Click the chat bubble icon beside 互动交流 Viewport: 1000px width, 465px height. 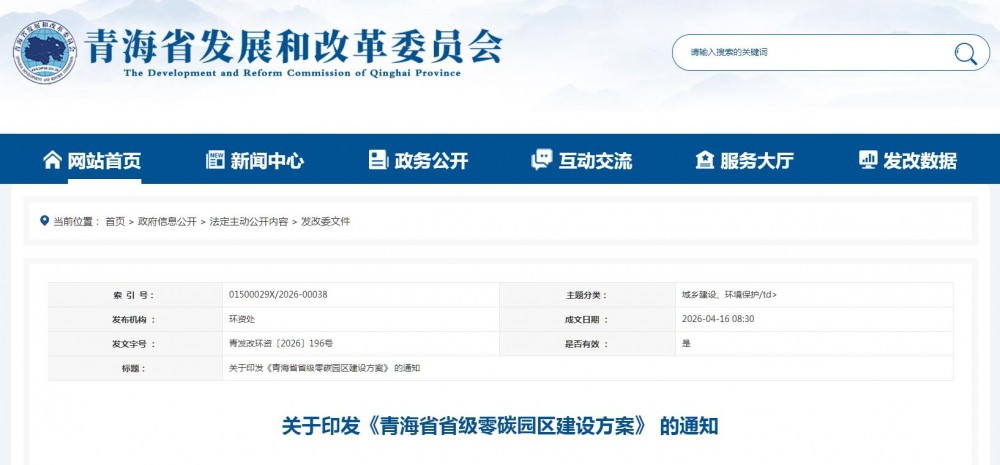click(542, 160)
